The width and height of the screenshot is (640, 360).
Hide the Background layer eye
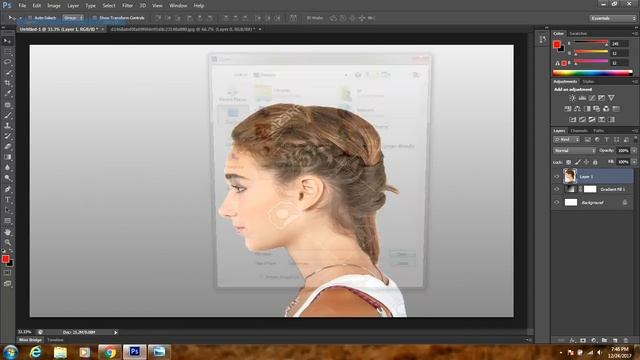pos(557,202)
